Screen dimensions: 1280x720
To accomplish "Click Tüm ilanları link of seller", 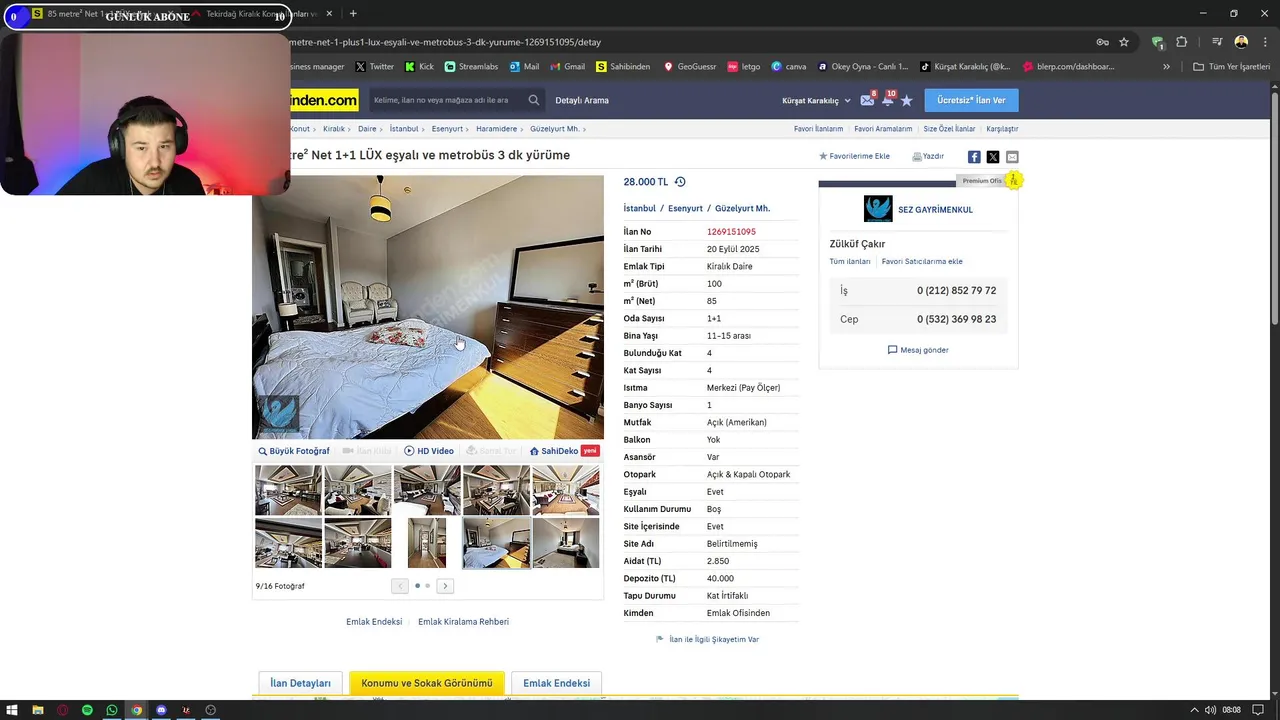I will click(850, 262).
